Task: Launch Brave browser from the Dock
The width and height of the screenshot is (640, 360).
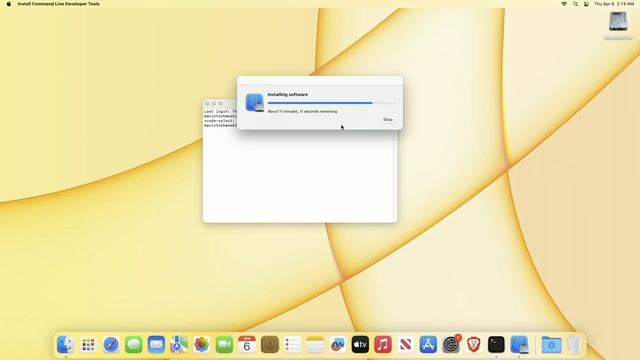Action: pos(473,344)
